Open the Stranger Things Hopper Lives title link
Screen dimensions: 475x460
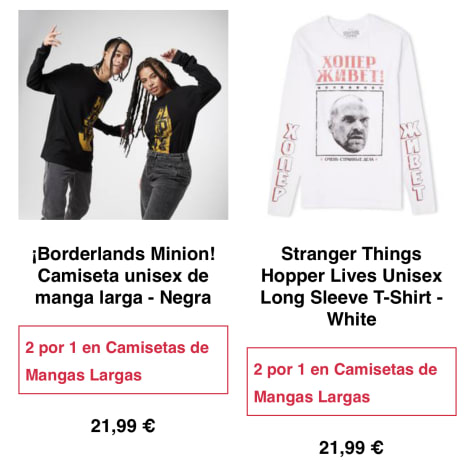point(351,286)
